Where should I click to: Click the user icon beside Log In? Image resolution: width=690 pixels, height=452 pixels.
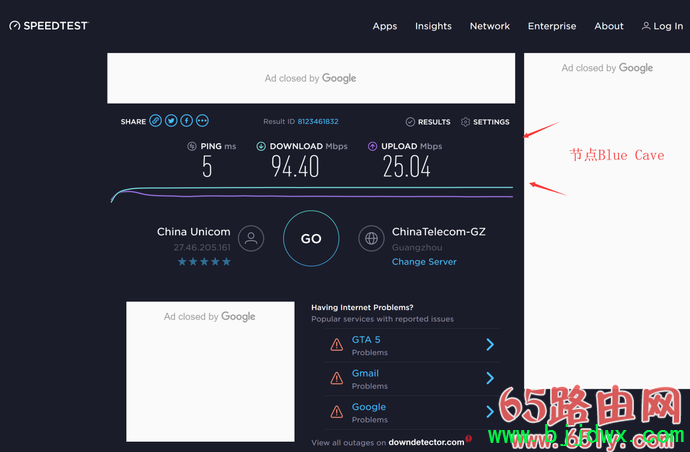[646, 26]
